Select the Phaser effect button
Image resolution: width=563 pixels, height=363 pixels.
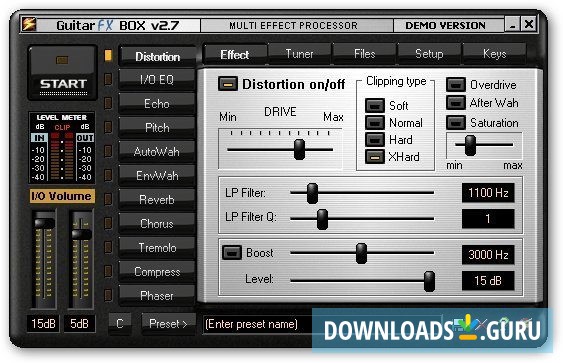[x=157, y=295]
